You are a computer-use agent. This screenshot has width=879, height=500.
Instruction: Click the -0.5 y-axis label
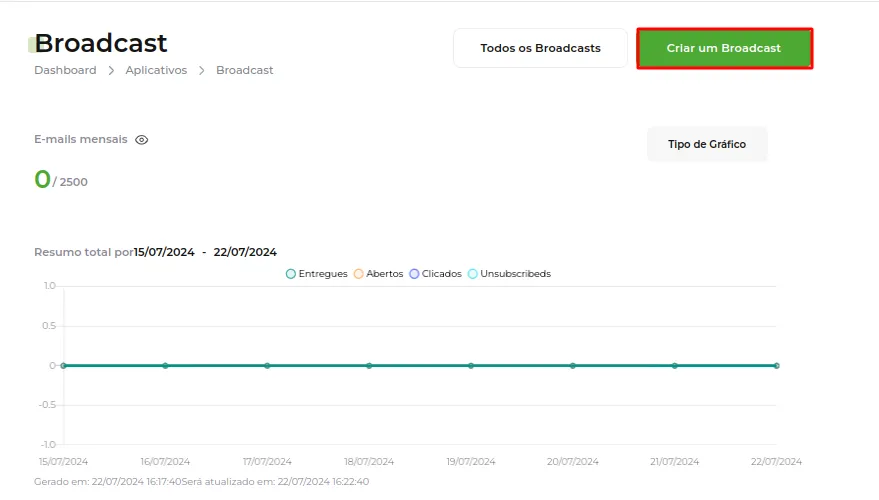pyautogui.click(x=47, y=405)
